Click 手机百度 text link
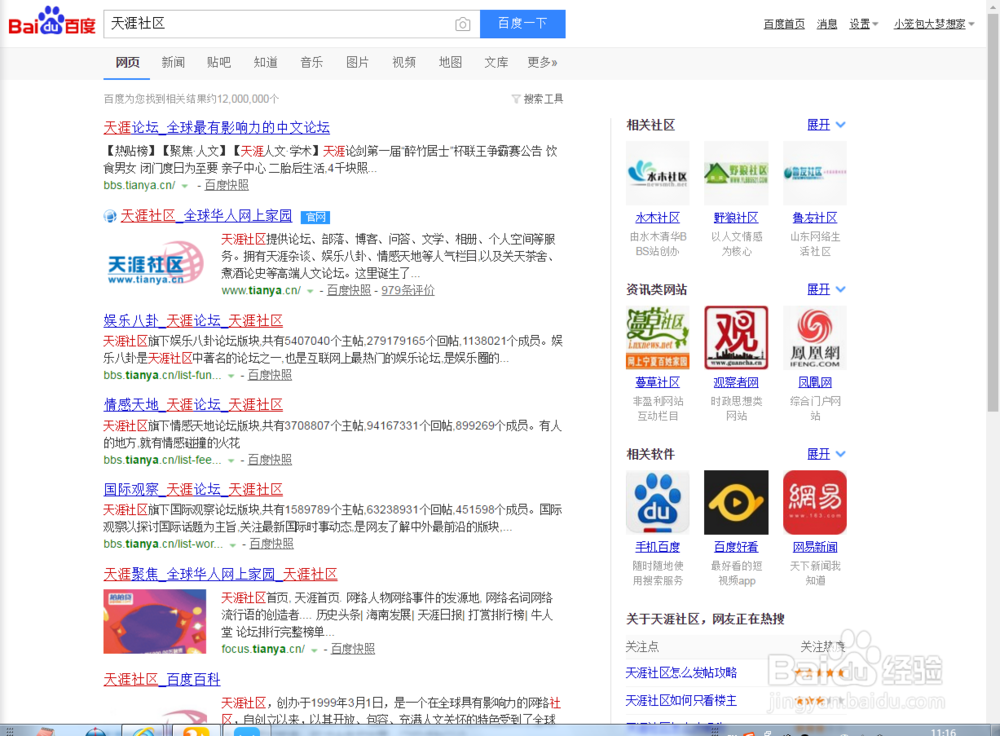 tap(658, 547)
